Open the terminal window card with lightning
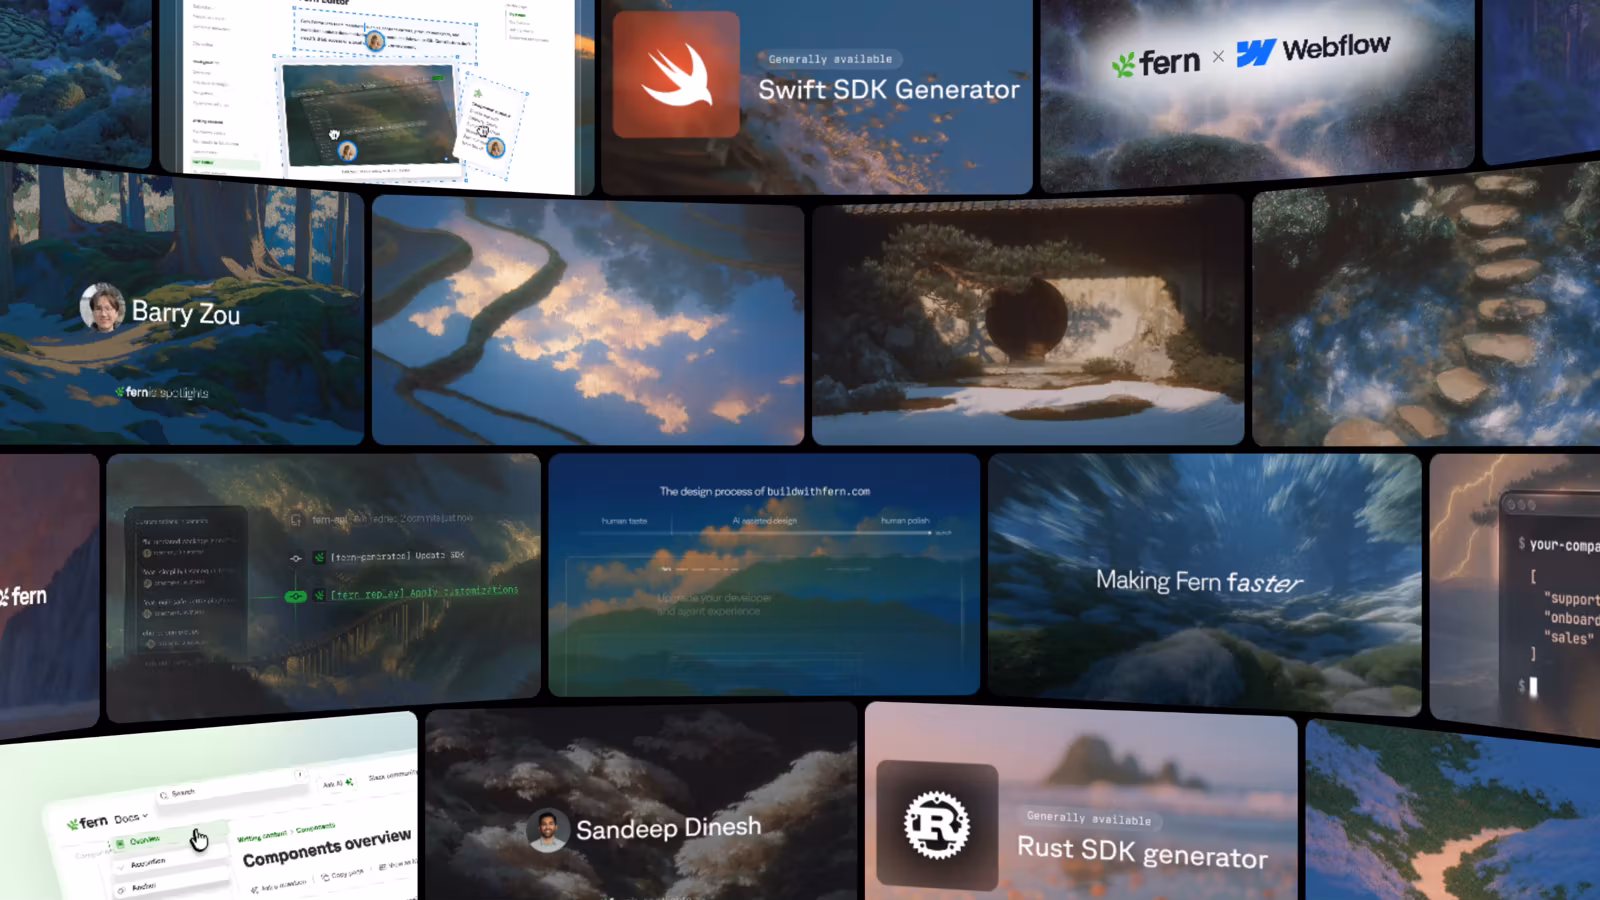 coord(1515,596)
